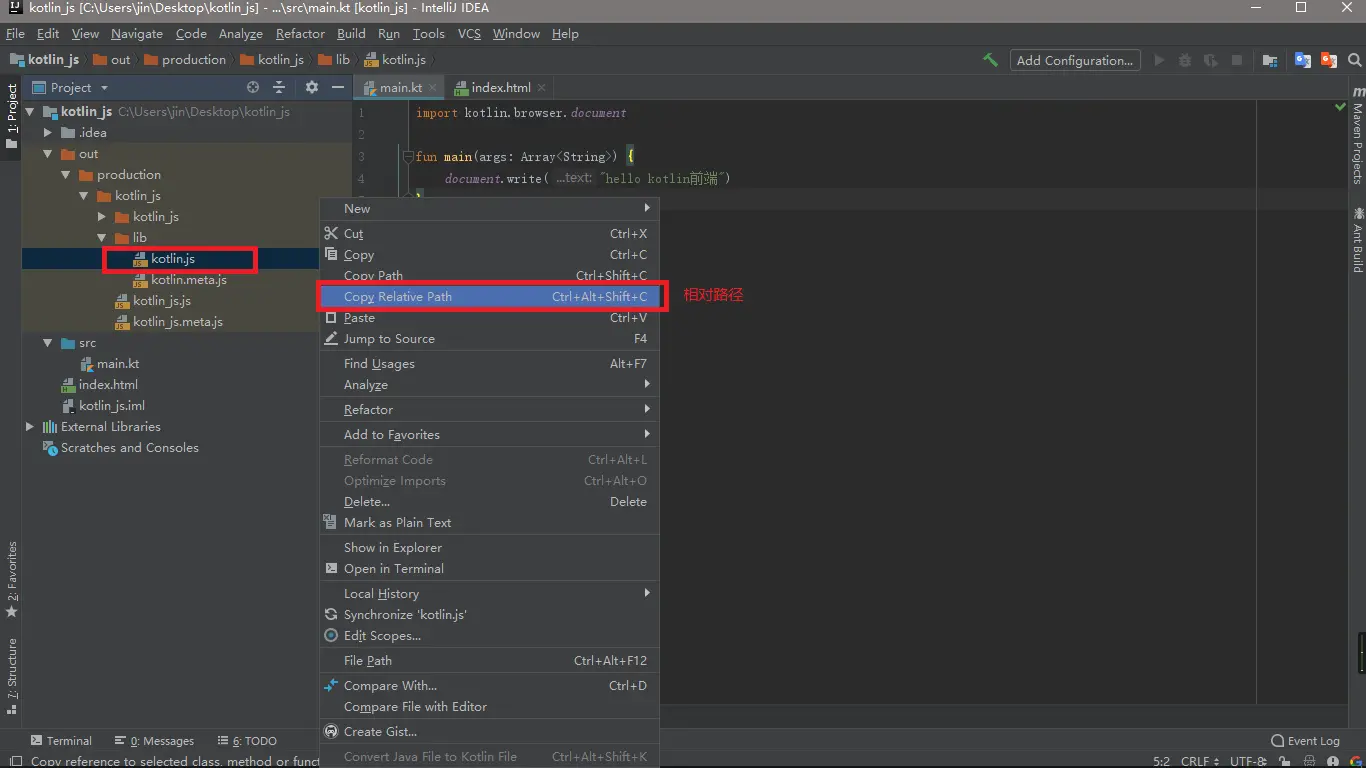Click the red Google Translate replace icon
The width and height of the screenshot is (1366, 768).
click(x=1328, y=60)
